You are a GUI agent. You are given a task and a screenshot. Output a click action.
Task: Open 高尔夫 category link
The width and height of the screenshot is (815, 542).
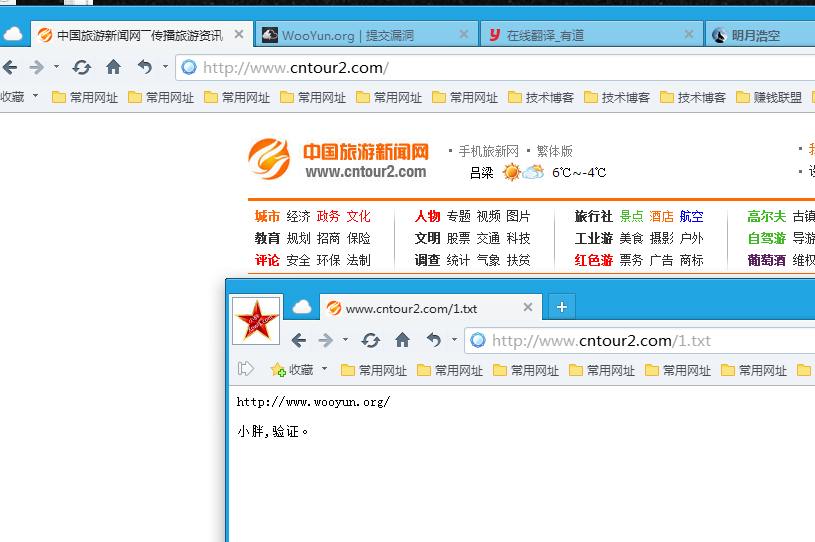[x=767, y=216]
